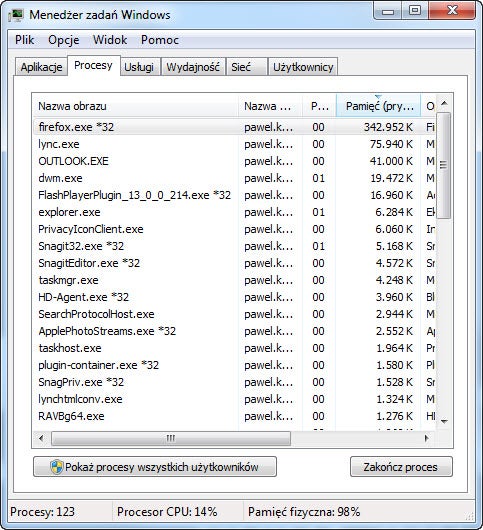Close the Menedżer zadań Windows window
Viewport: 483px width, 530px height.
(452, 11)
